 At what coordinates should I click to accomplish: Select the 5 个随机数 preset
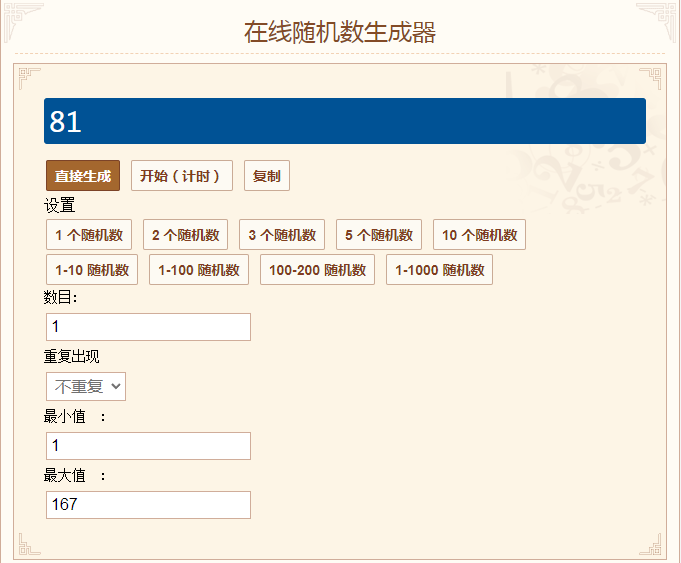379,235
